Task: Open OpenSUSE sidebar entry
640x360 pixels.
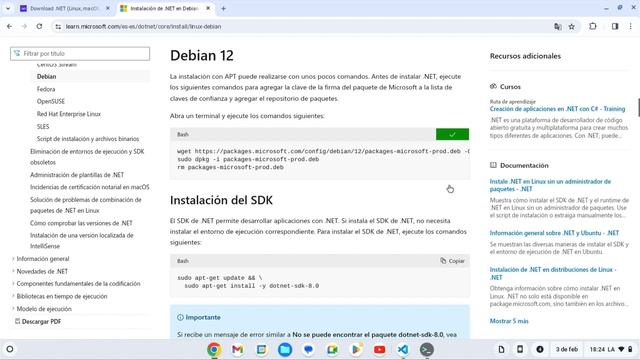Action: click(51, 101)
